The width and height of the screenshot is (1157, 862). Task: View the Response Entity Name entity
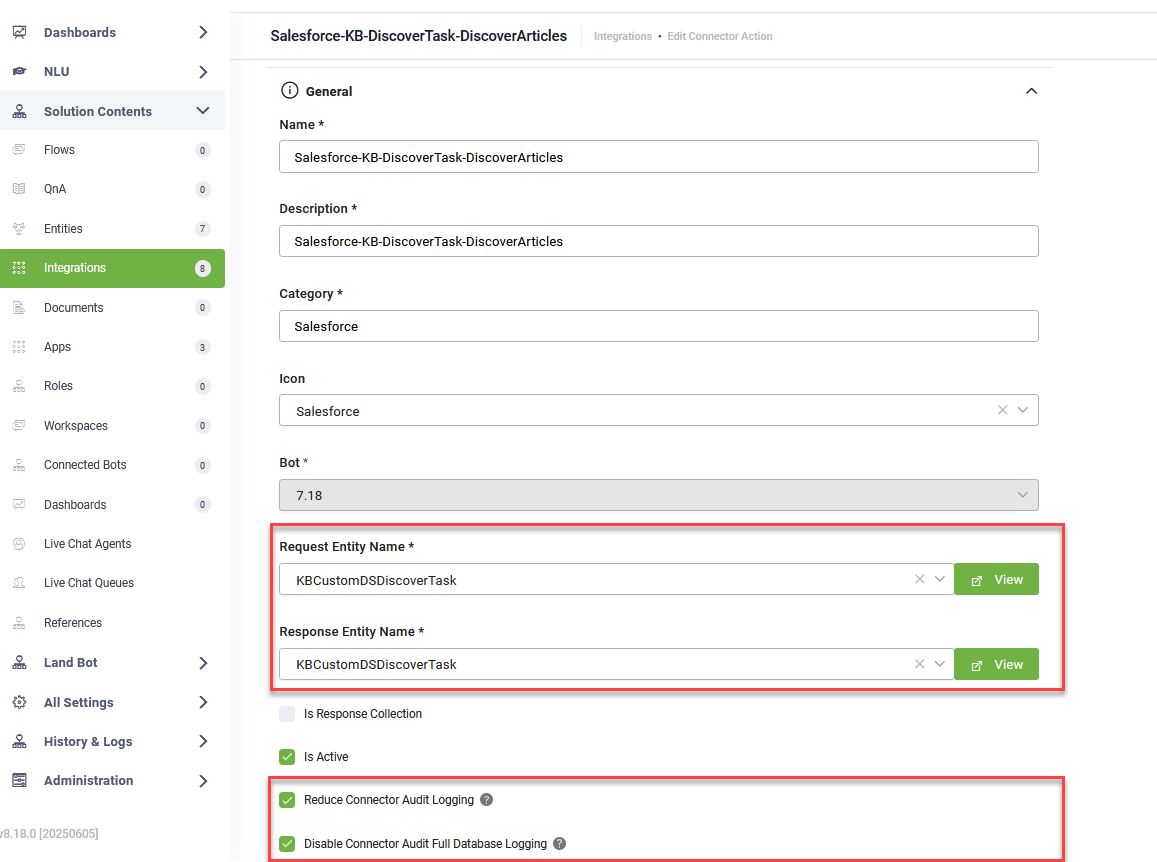(x=996, y=664)
